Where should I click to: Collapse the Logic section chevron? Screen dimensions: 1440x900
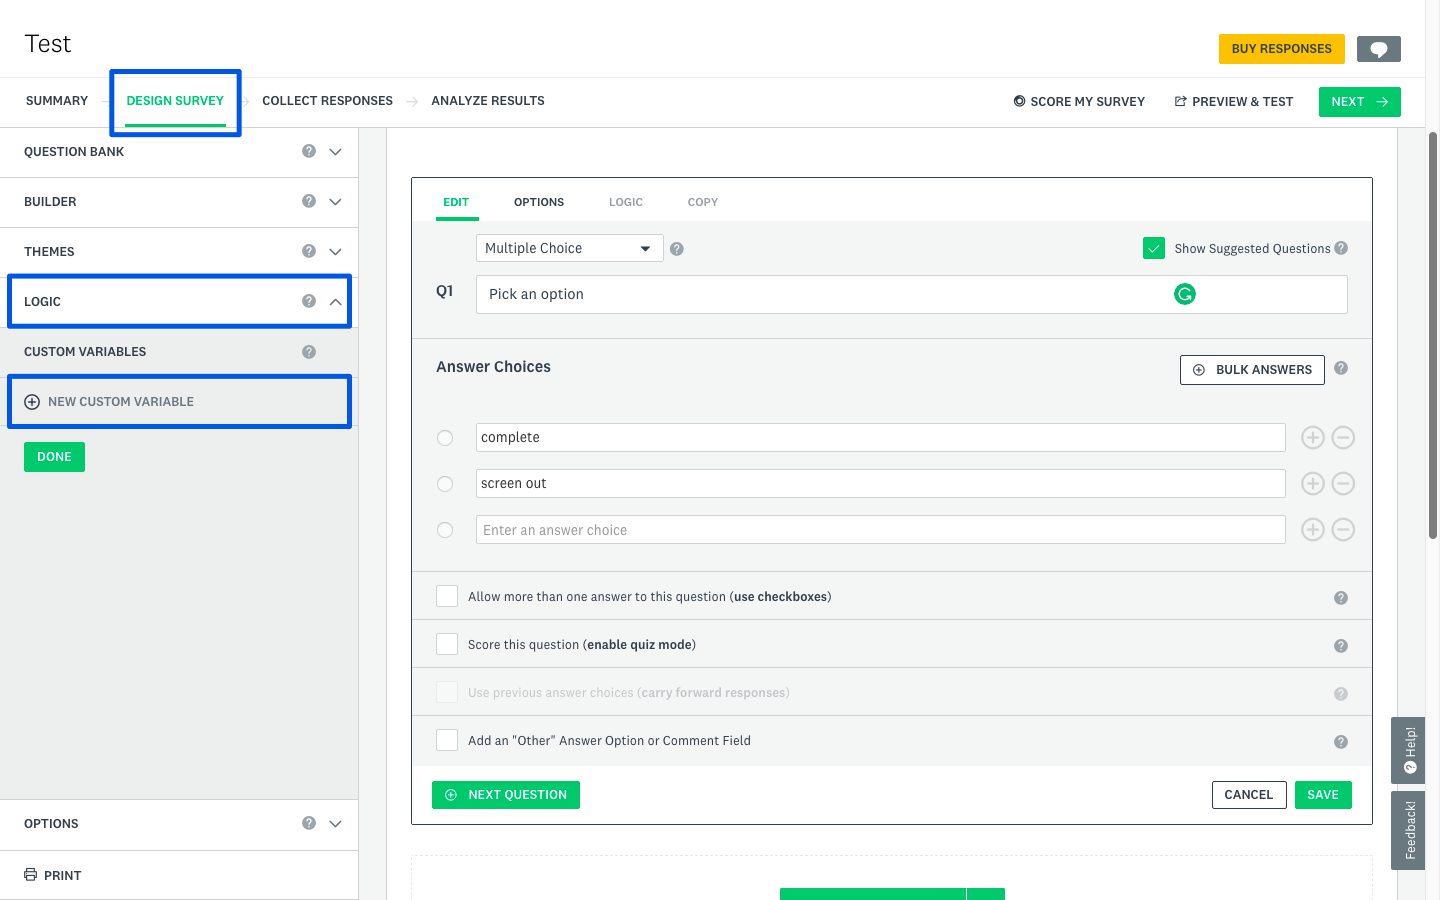tap(335, 302)
